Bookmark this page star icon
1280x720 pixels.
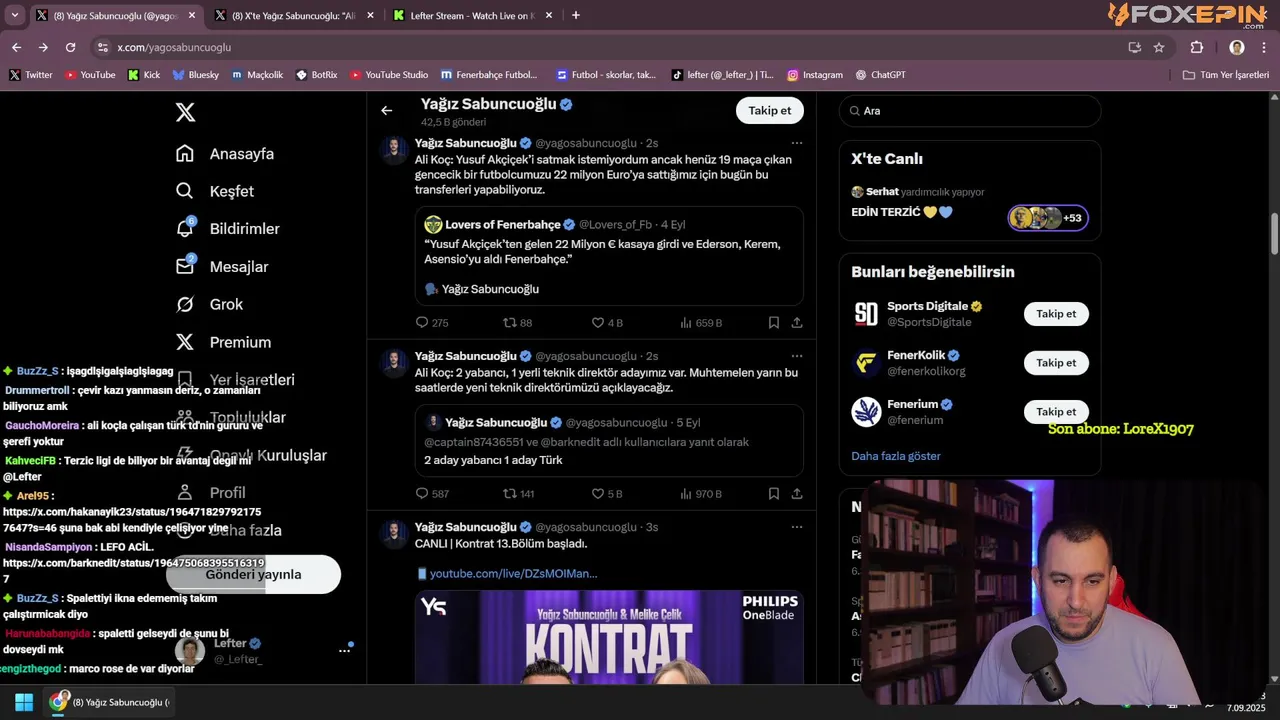point(1159,47)
